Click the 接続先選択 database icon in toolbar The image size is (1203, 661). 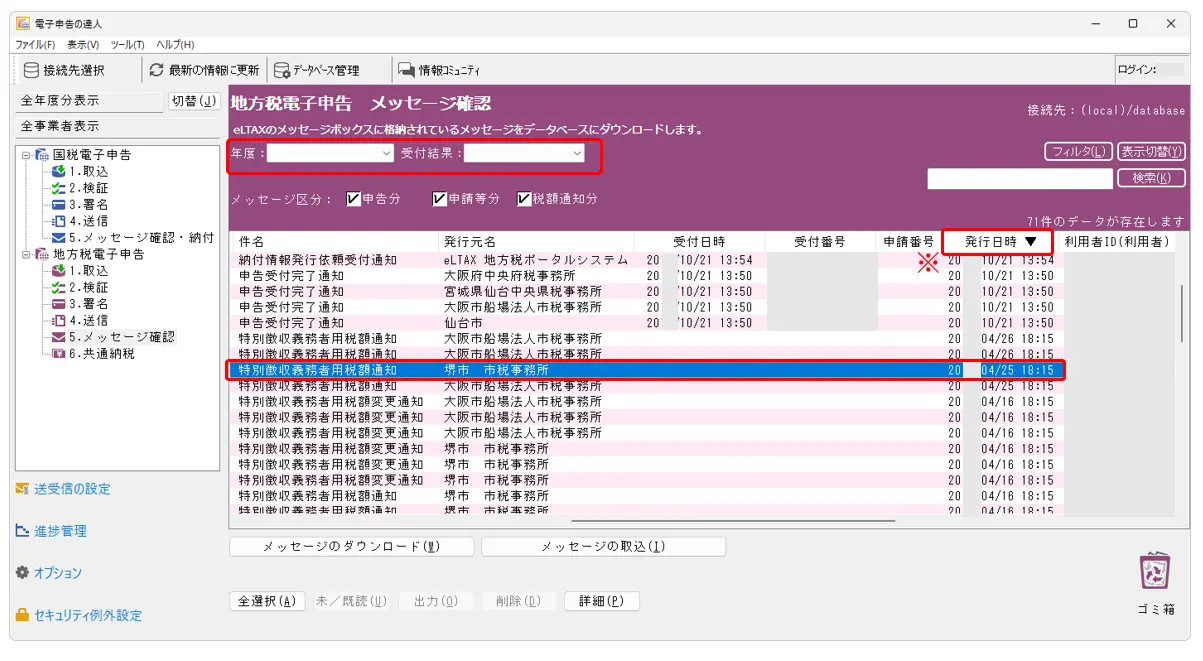[x=32, y=70]
